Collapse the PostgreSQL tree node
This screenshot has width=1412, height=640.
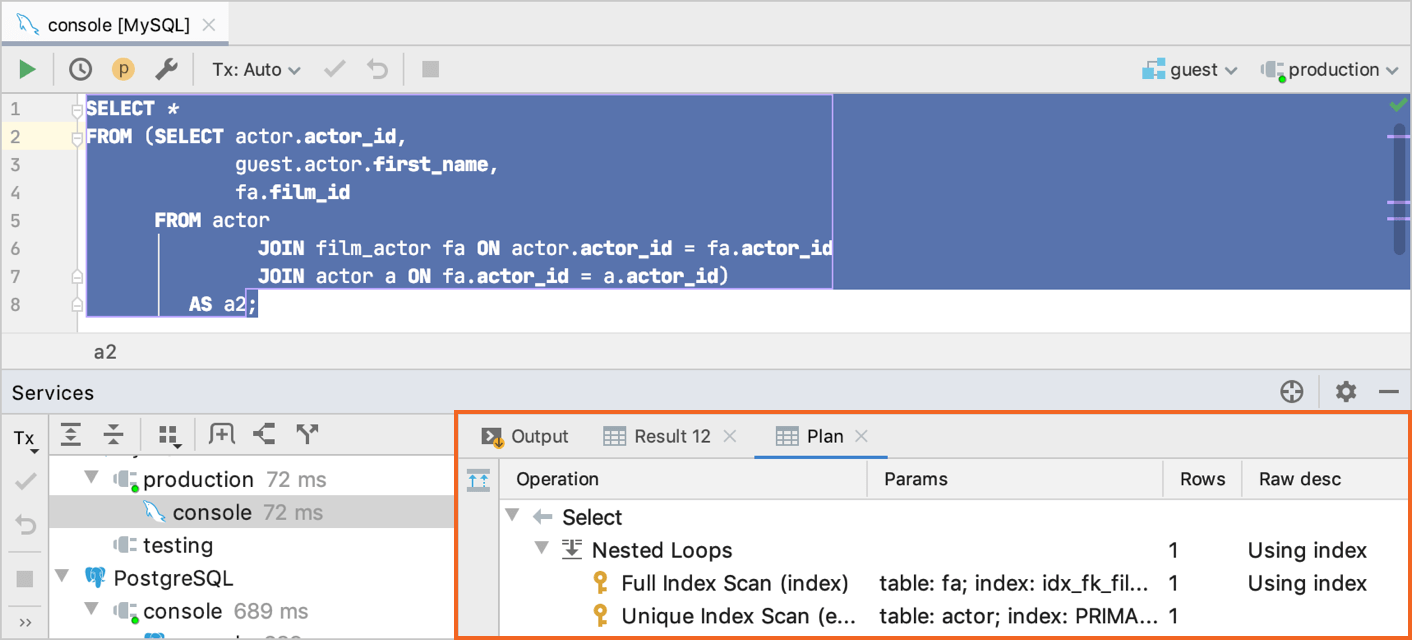tap(62, 576)
